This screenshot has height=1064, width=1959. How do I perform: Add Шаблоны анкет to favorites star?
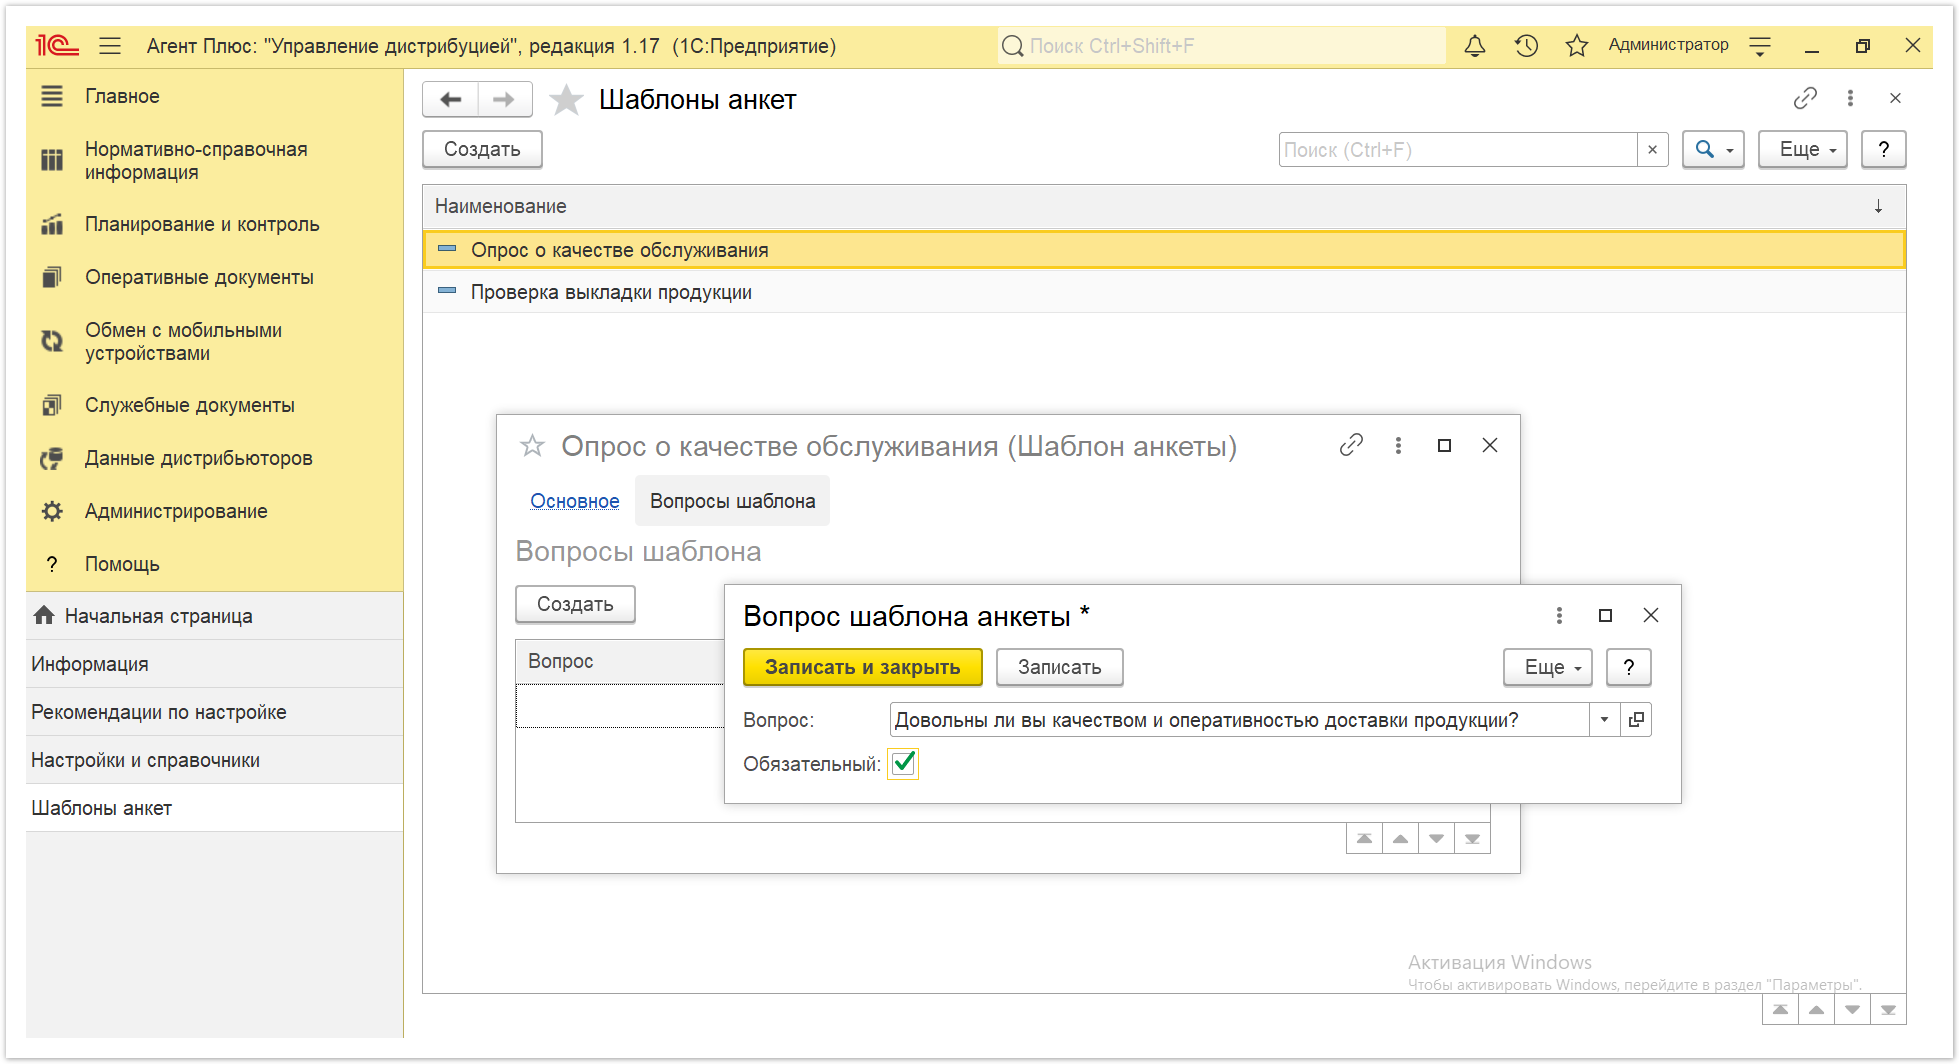pyautogui.click(x=566, y=100)
